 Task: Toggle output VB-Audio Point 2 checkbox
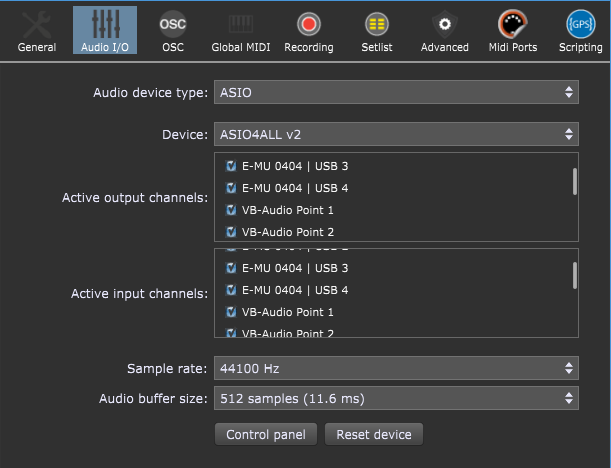[231, 232]
